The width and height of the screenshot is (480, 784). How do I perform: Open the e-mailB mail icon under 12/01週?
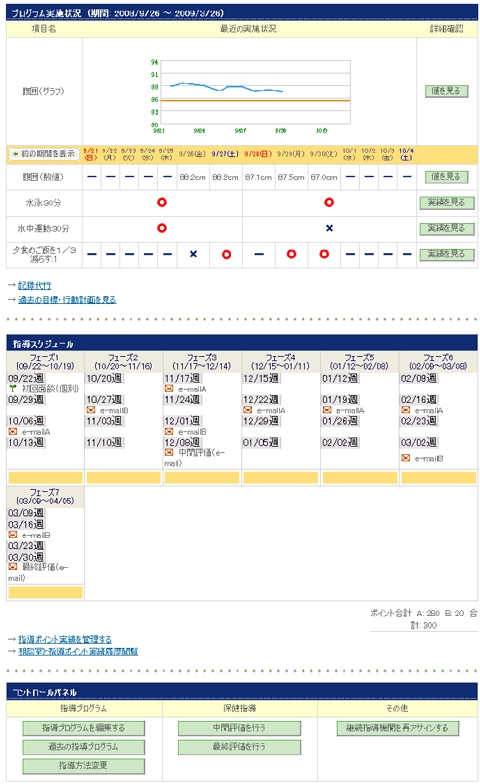pos(169,432)
